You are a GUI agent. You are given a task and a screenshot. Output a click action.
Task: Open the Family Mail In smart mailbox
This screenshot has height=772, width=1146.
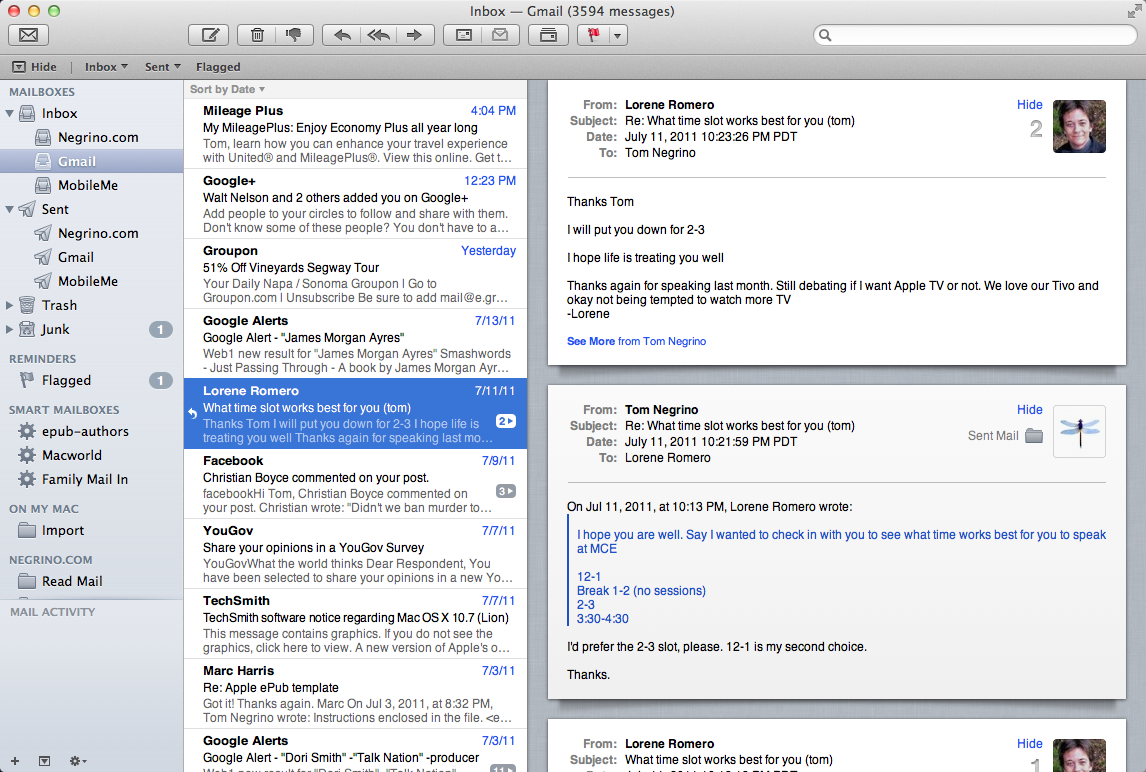(91, 480)
